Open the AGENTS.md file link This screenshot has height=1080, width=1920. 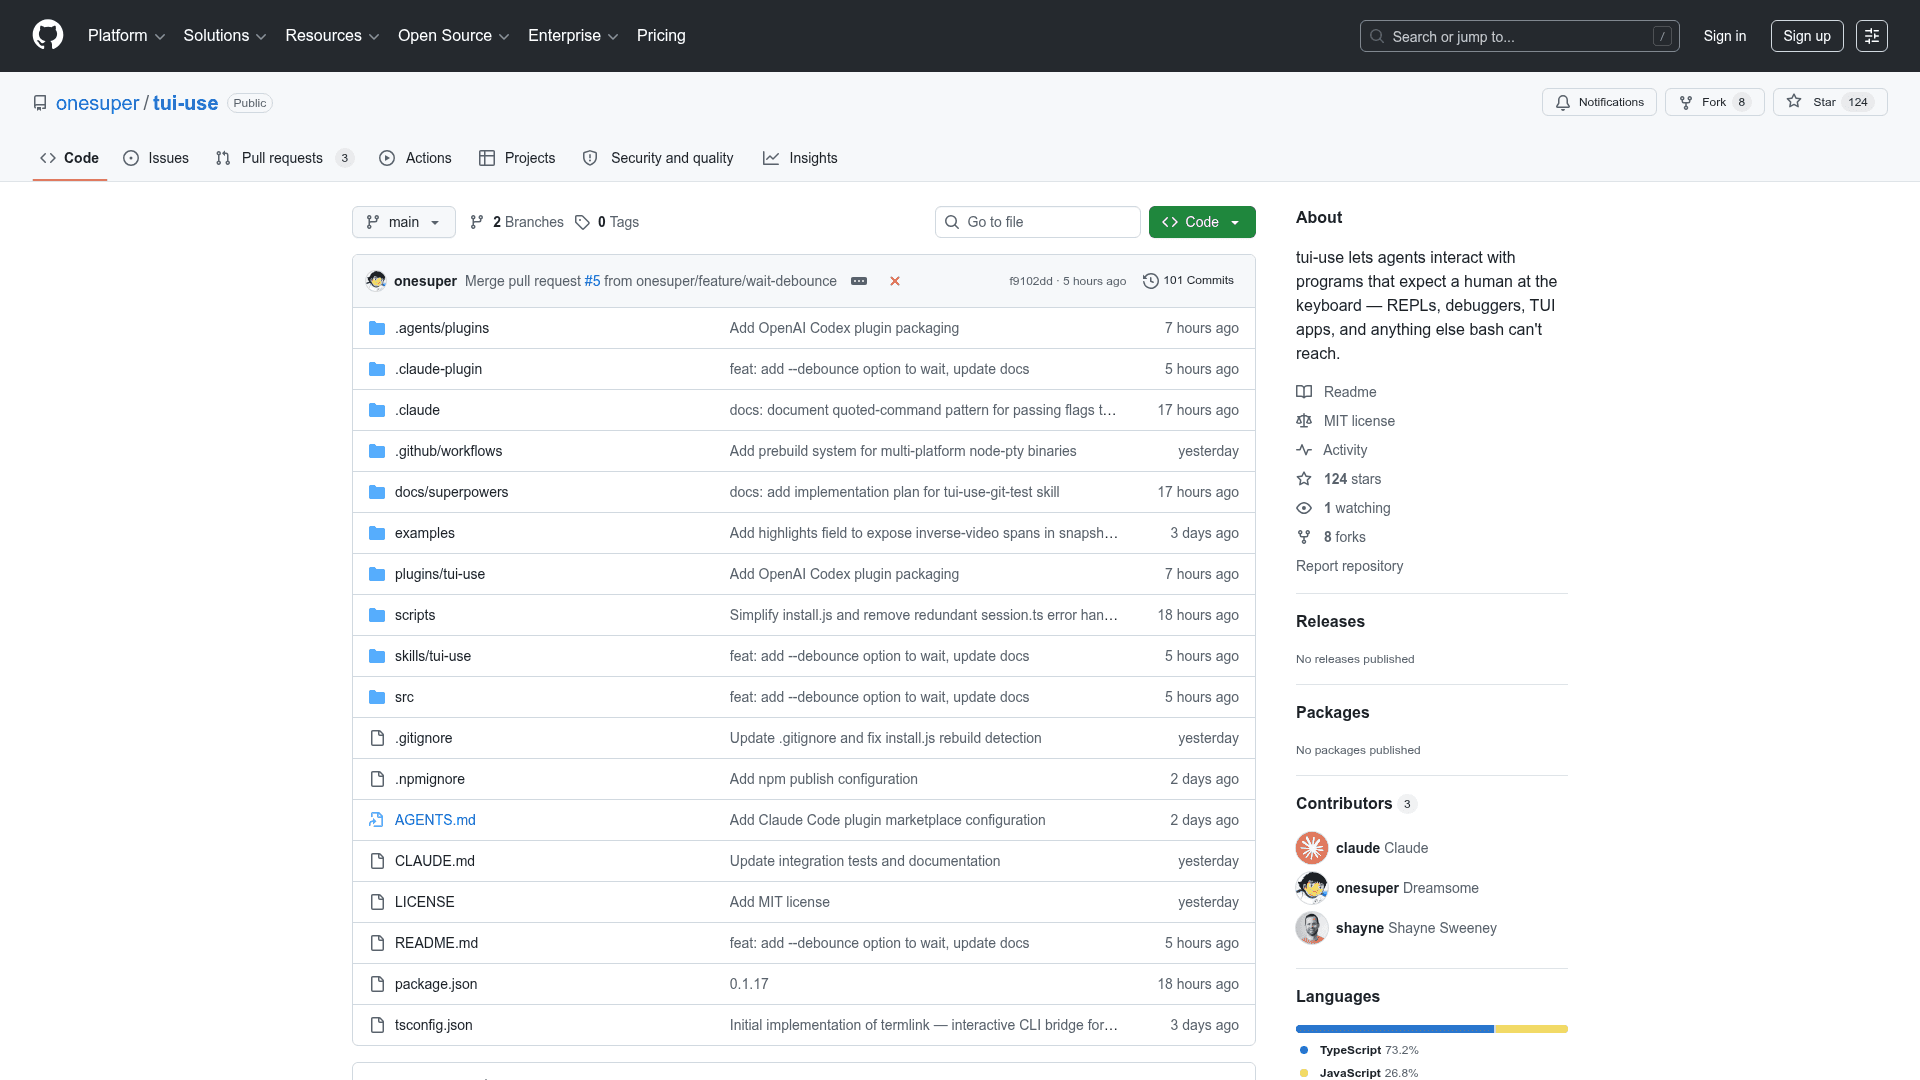pyautogui.click(x=435, y=820)
